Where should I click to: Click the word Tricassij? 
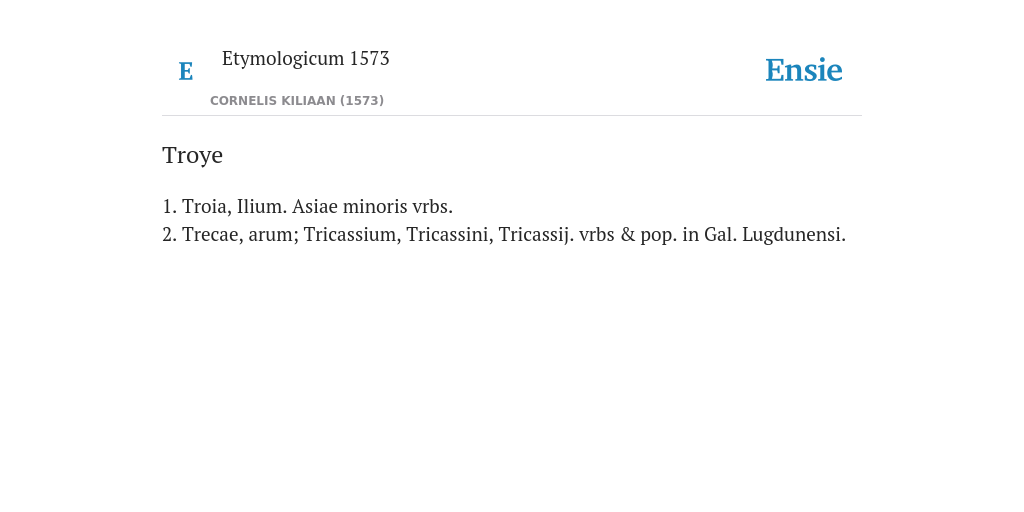[537, 234]
